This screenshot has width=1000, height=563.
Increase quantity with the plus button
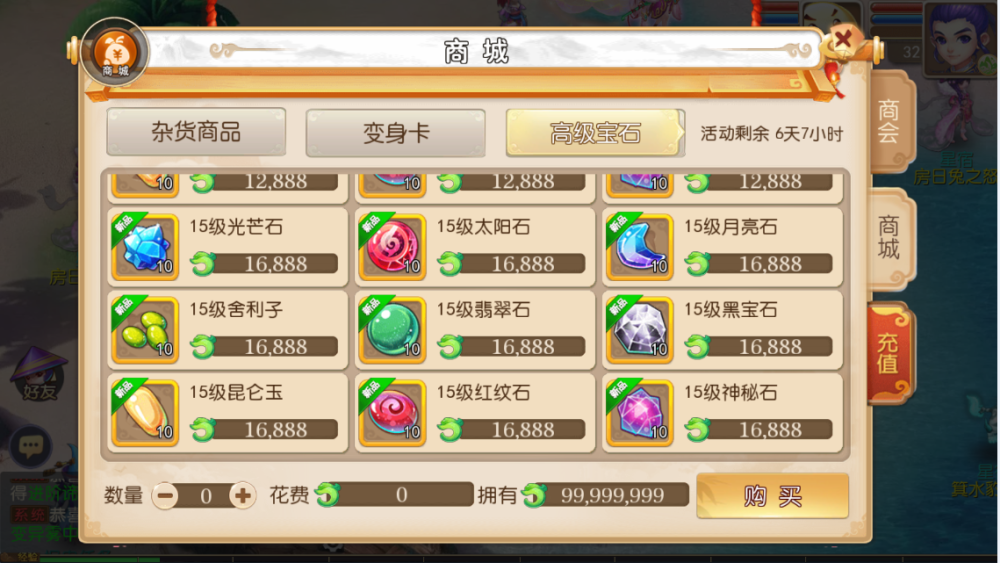242,495
